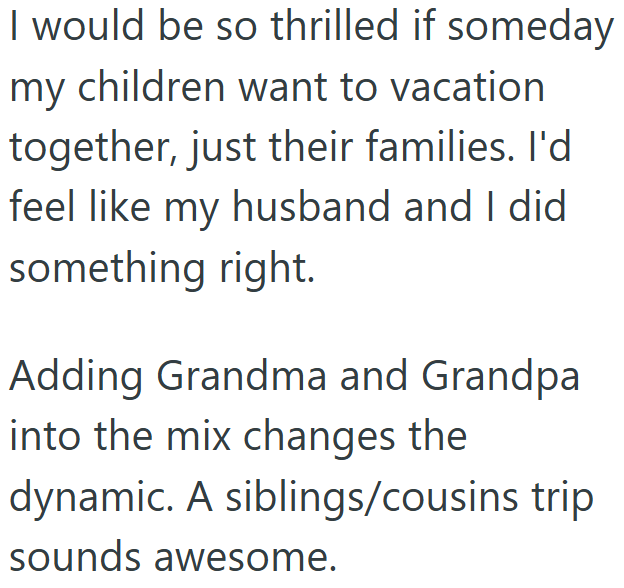
Task: Click the word "awesome"
Action: [x=248, y=558]
